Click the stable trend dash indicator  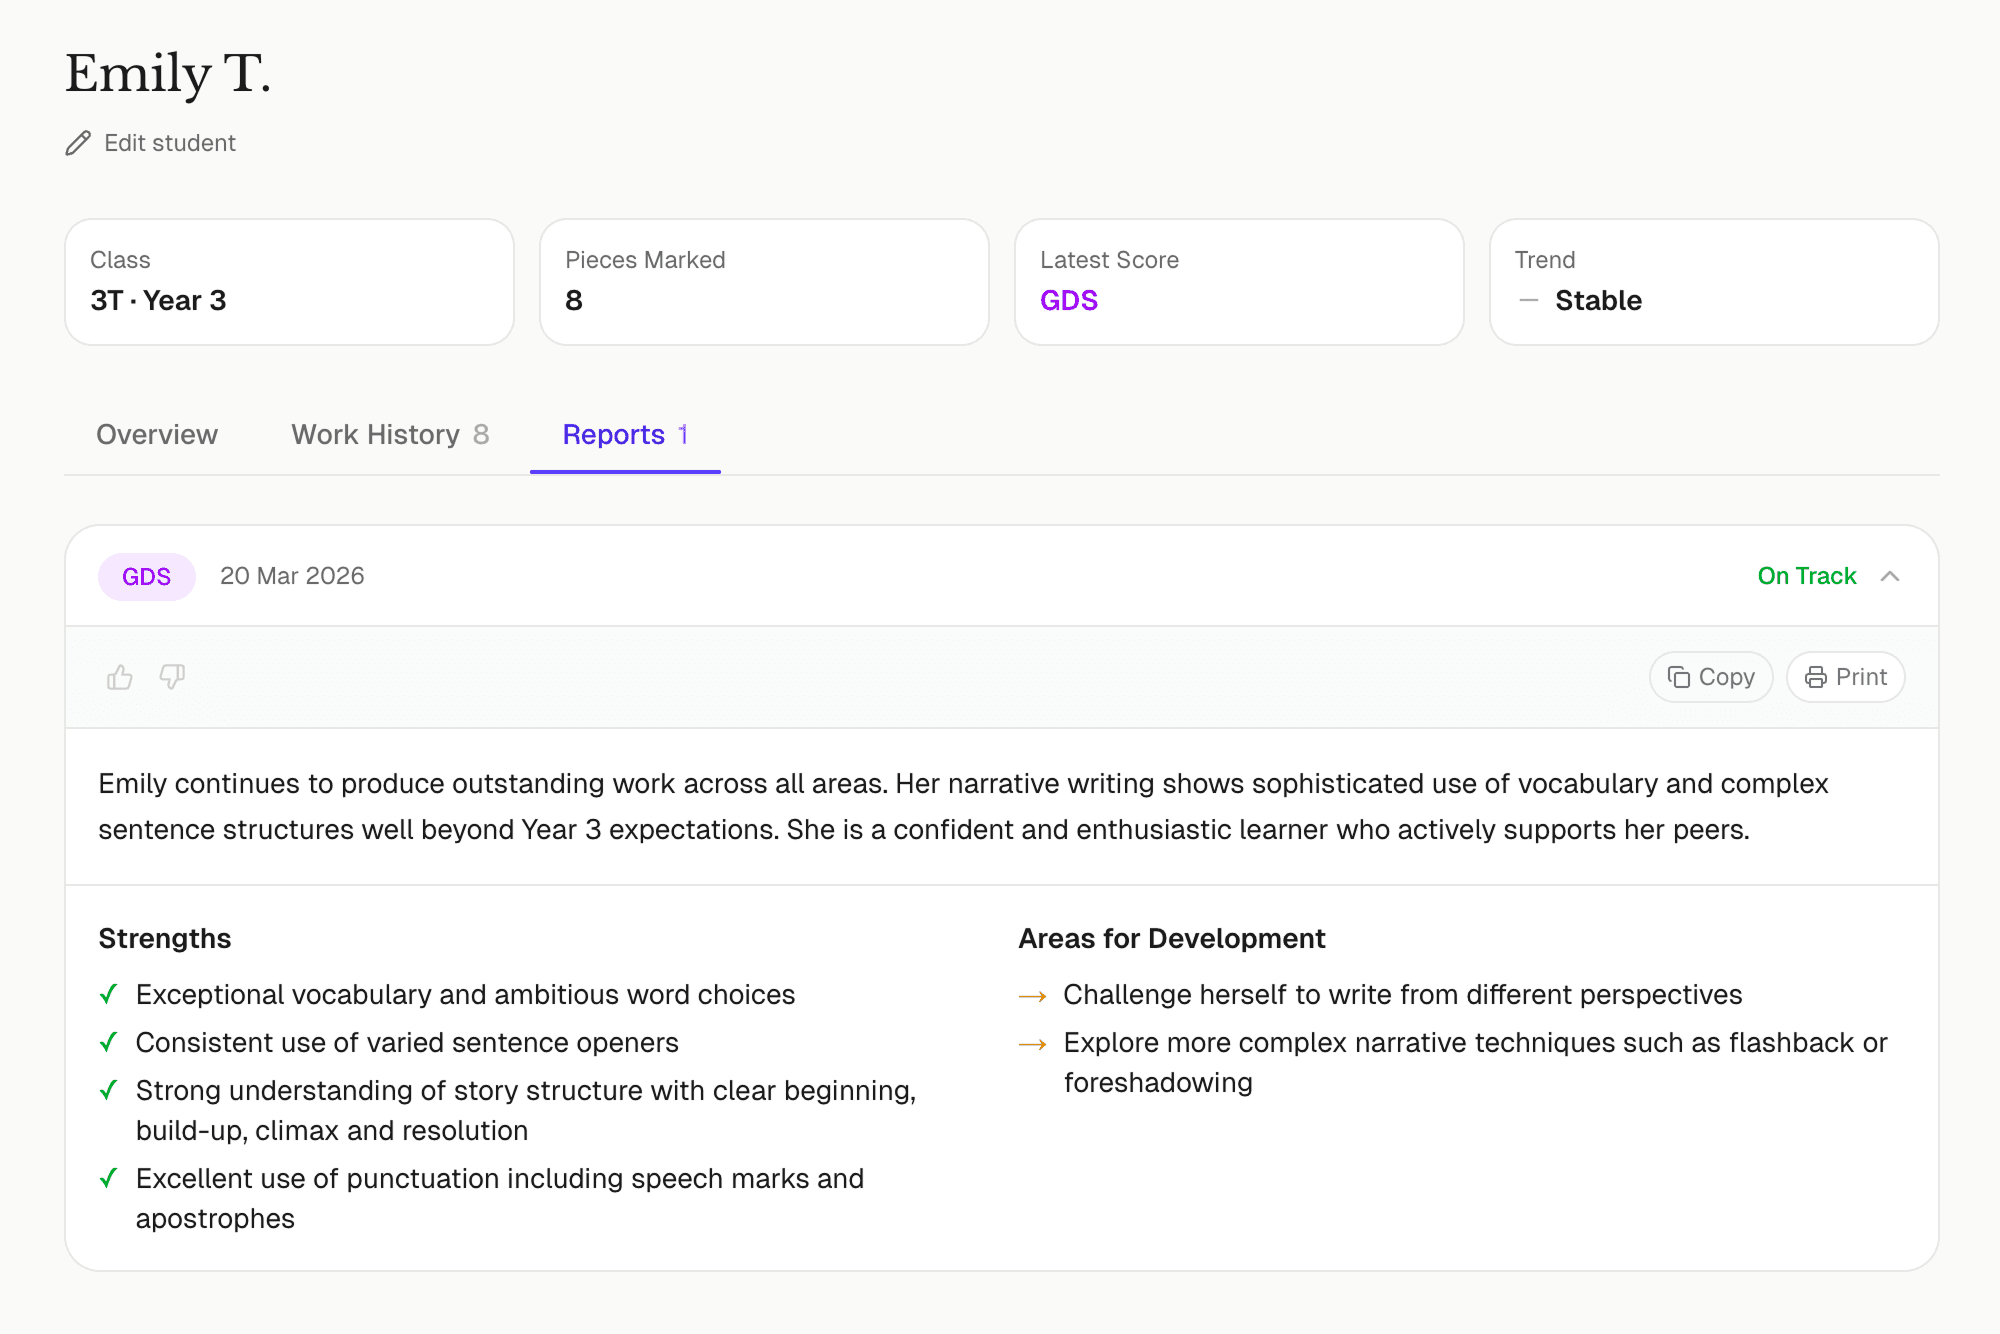(1528, 301)
